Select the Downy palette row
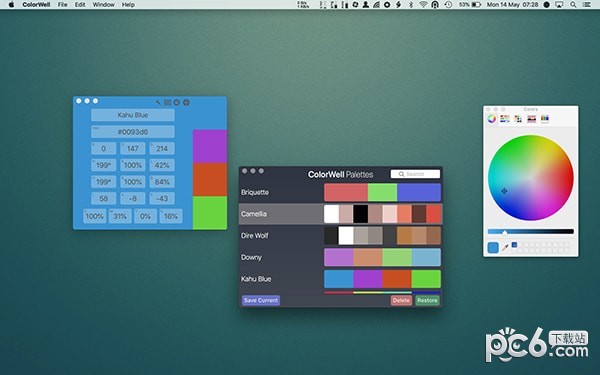The width and height of the screenshot is (600, 375). point(341,257)
